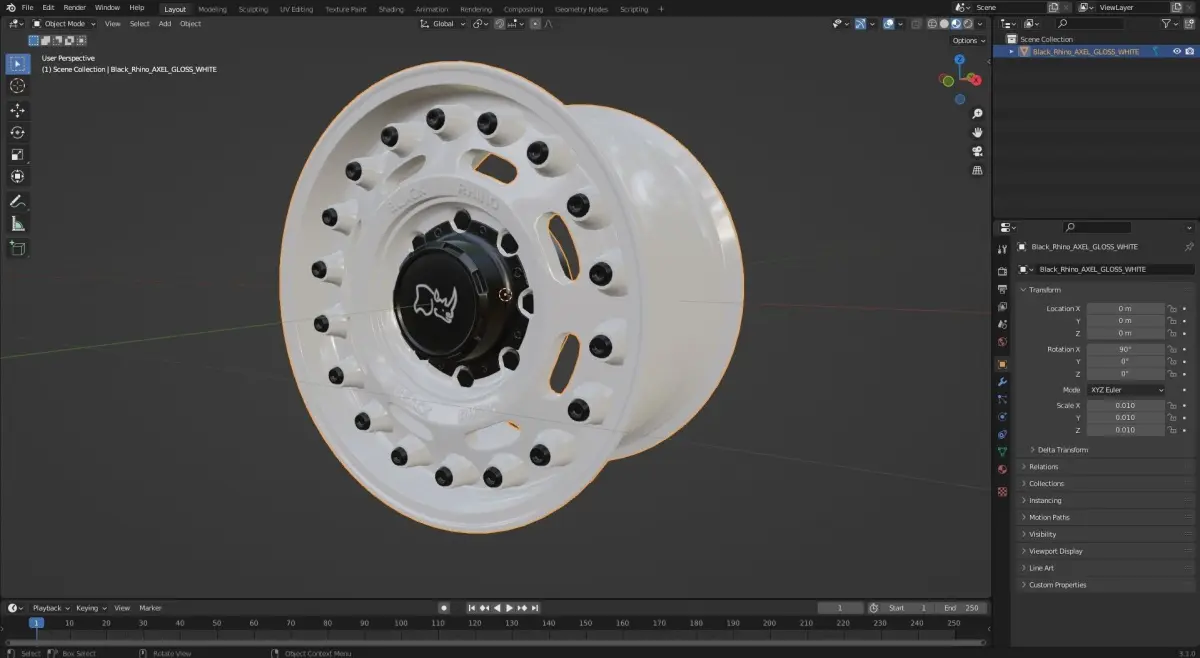Open the Object Mode dropdown
Image resolution: width=1200 pixels, height=658 pixels.
pos(64,23)
